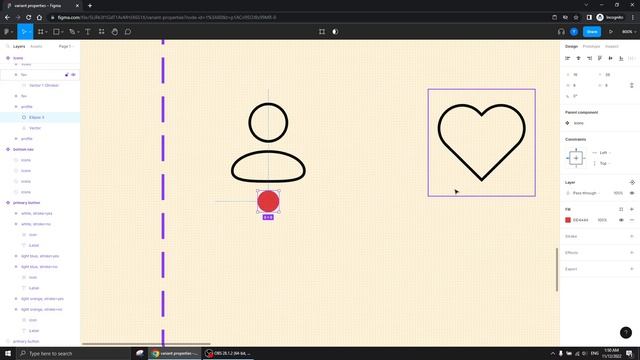The width and height of the screenshot is (640, 360).
Task: Open Windows Start menu
Action: (8, 353)
